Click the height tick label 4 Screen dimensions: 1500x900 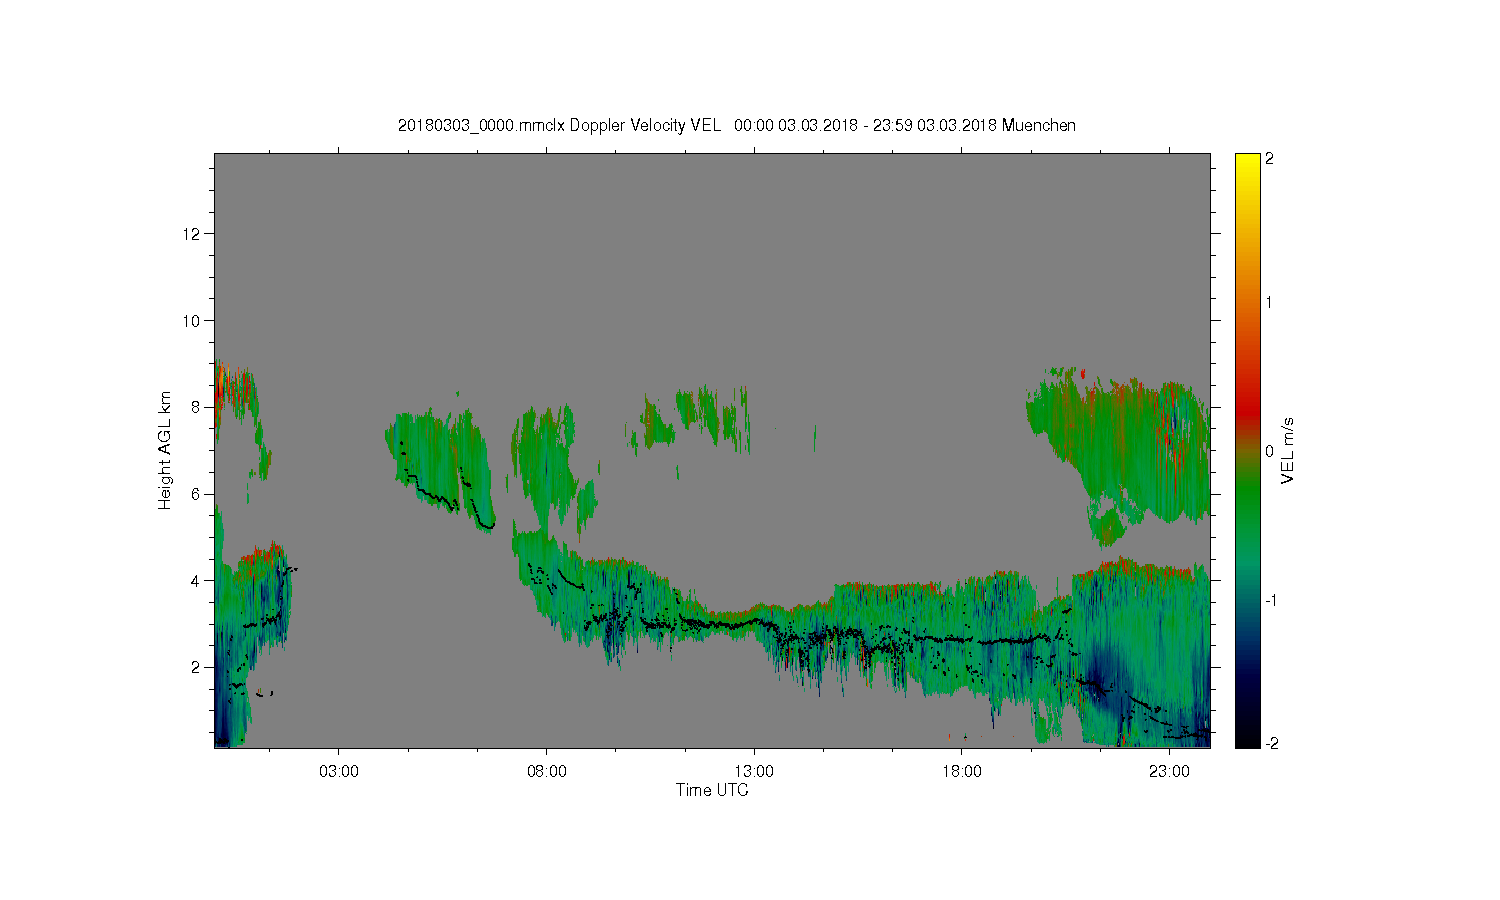(197, 581)
